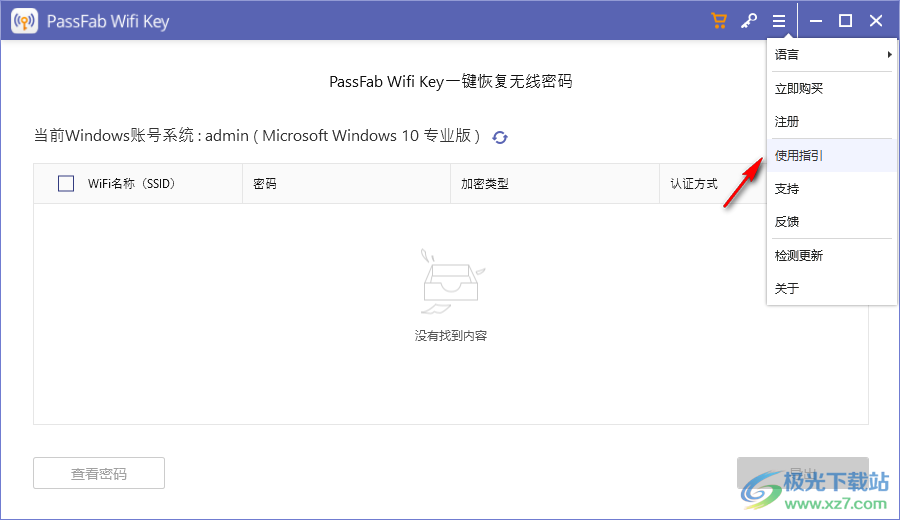Viewport: 900px width, 520px height.
Task: Expand the 语言 submenu
Action: coord(832,55)
